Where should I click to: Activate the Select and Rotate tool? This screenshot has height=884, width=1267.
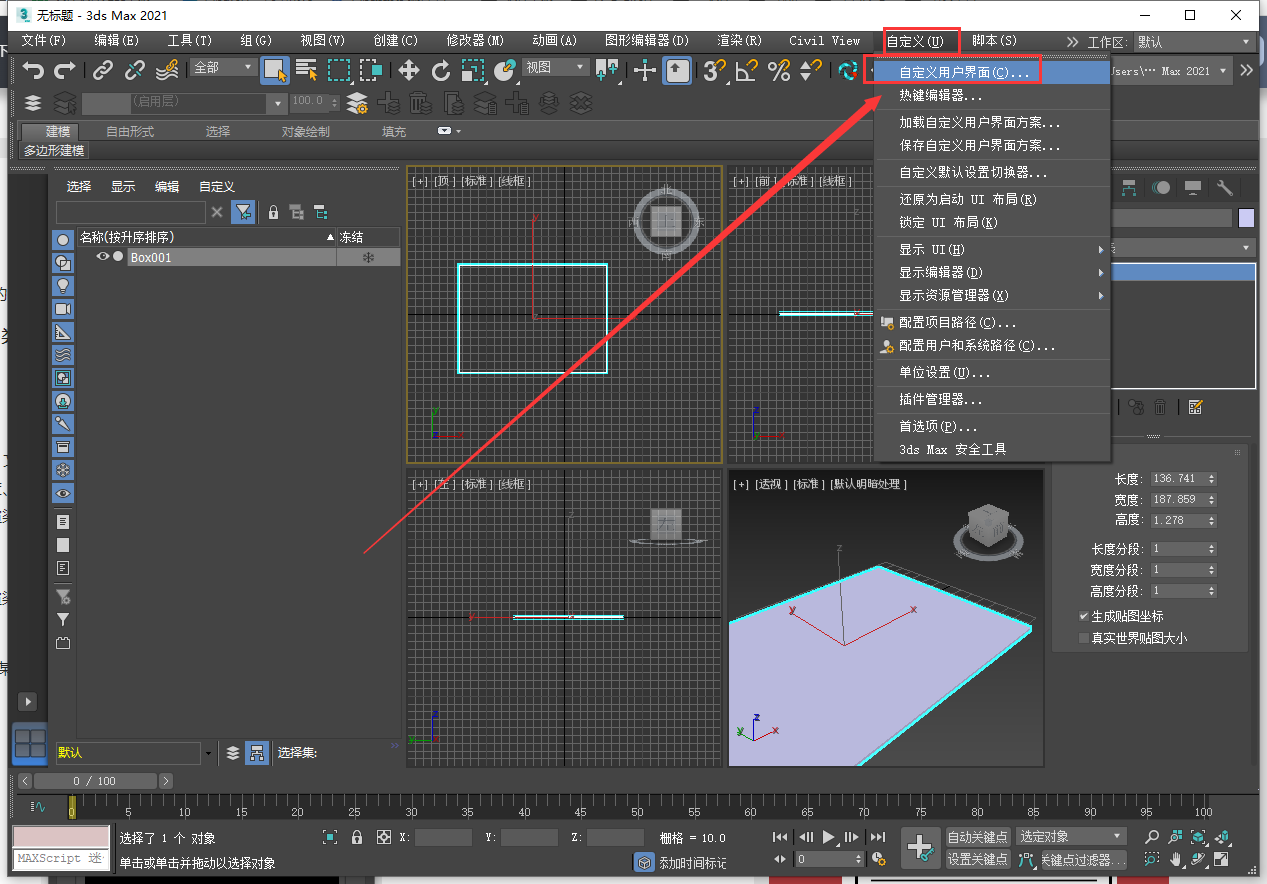click(441, 70)
